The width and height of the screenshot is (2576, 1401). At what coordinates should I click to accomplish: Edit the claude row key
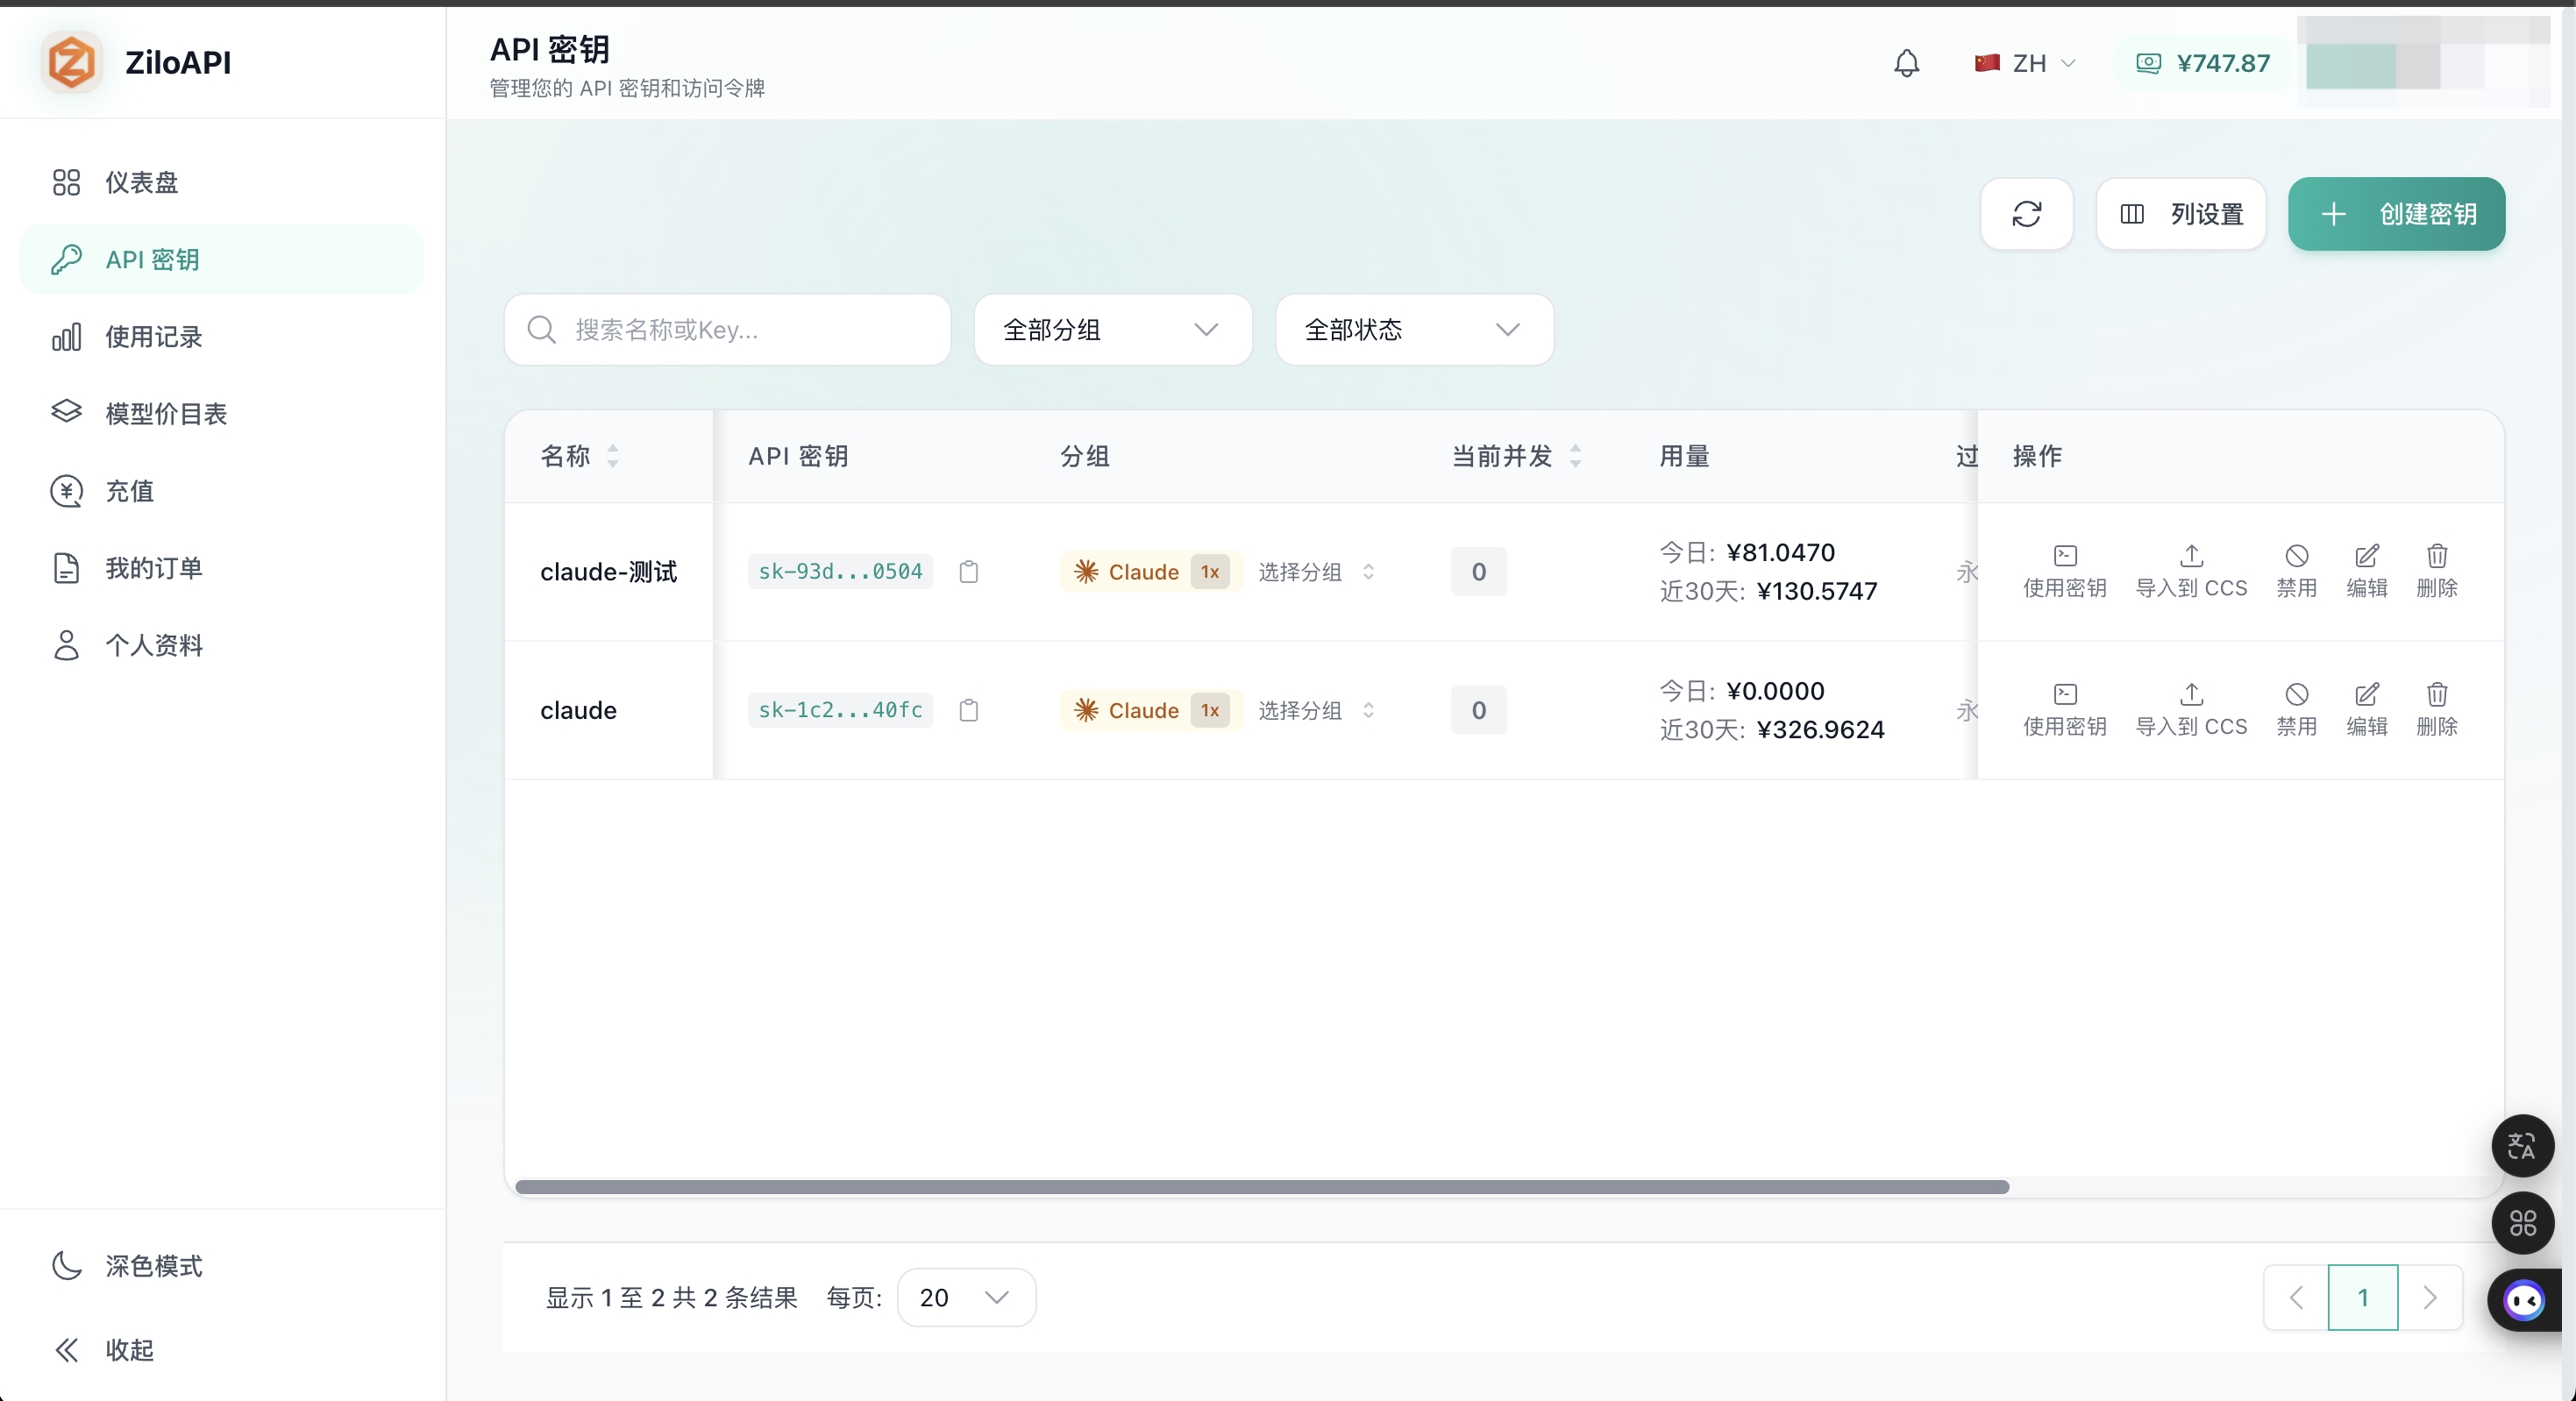click(2367, 710)
